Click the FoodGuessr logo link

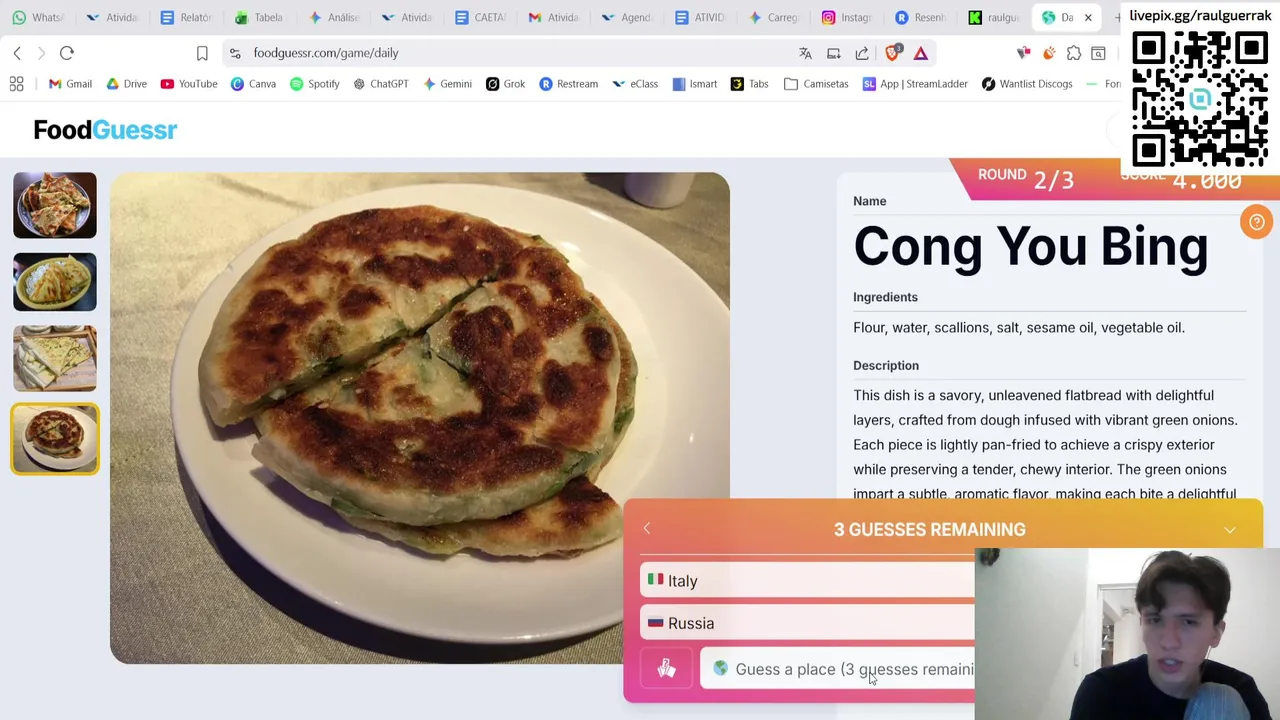pyautogui.click(x=105, y=130)
